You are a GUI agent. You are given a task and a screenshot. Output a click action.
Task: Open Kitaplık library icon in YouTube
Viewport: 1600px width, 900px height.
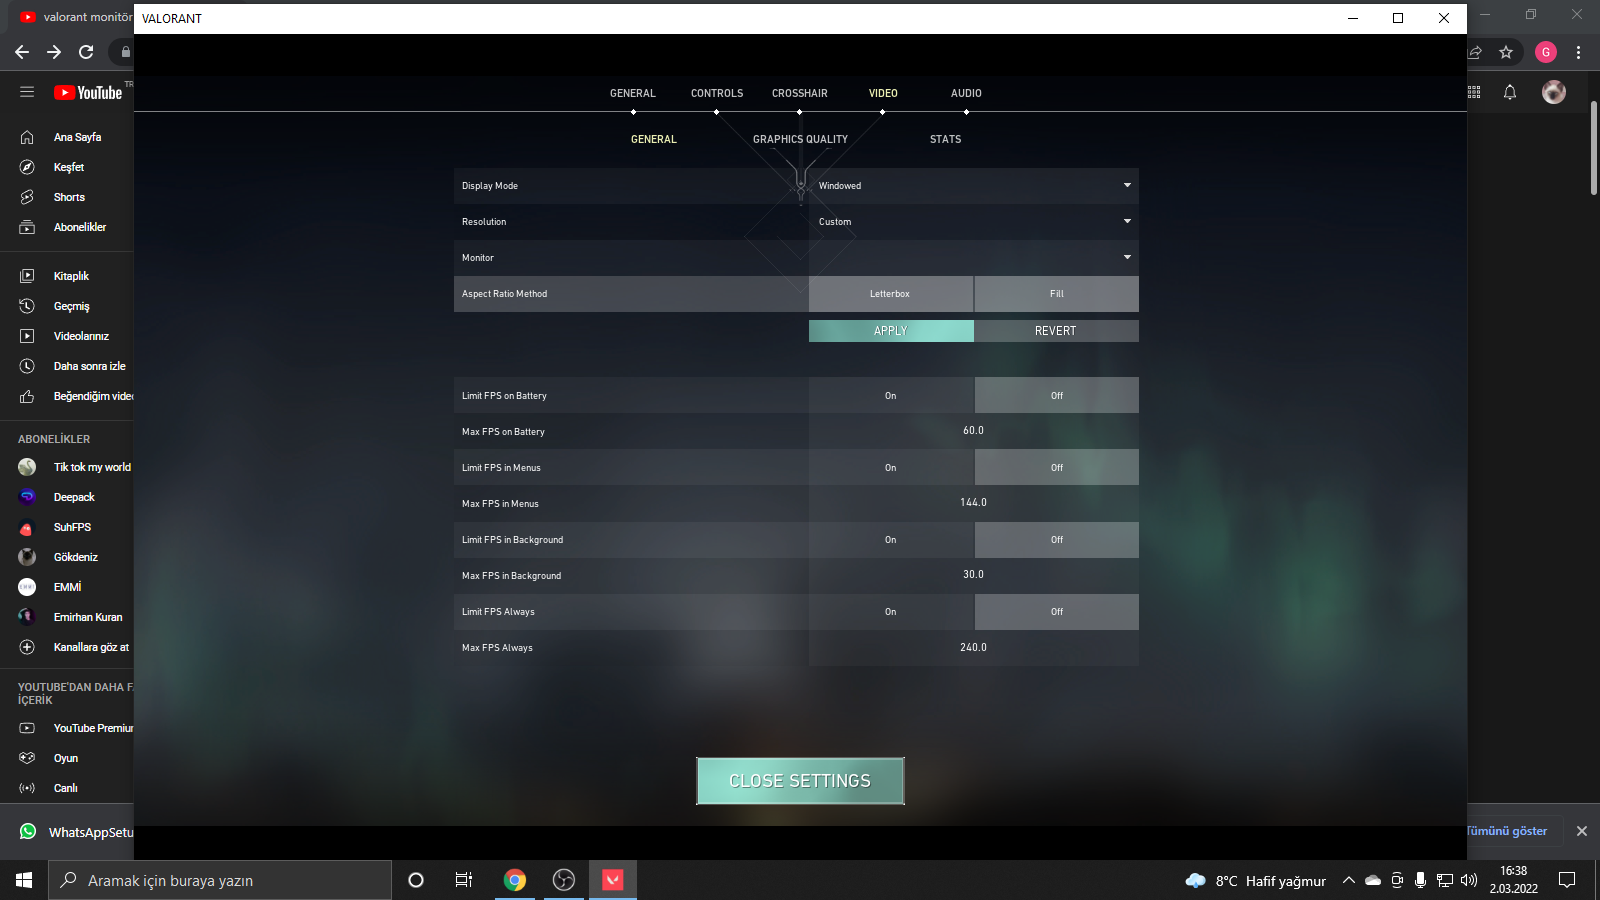click(x=27, y=276)
